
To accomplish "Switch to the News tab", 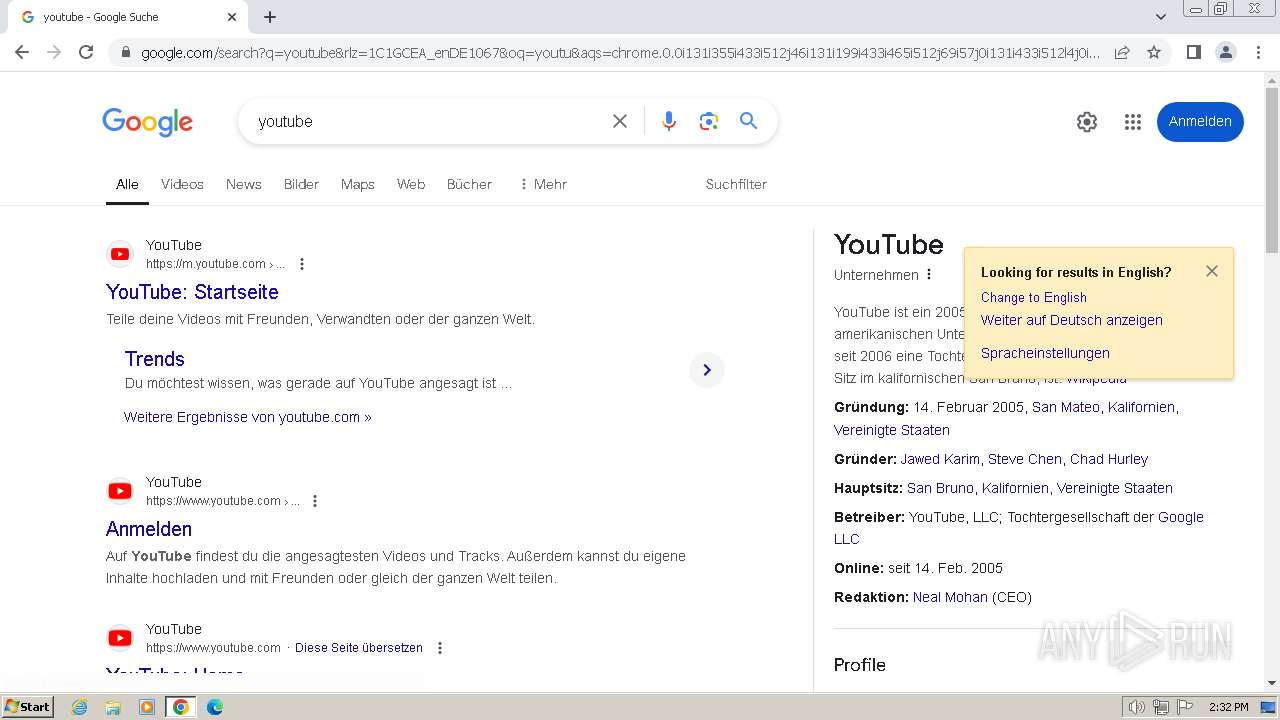I will pyautogui.click(x=243, y=184).
